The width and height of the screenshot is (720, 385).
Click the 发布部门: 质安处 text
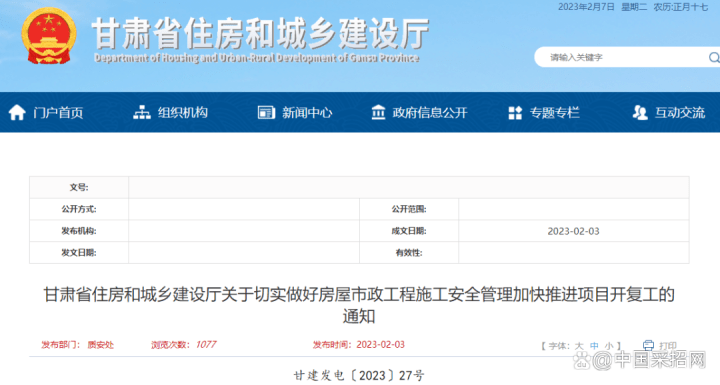(x=77, y=345)
